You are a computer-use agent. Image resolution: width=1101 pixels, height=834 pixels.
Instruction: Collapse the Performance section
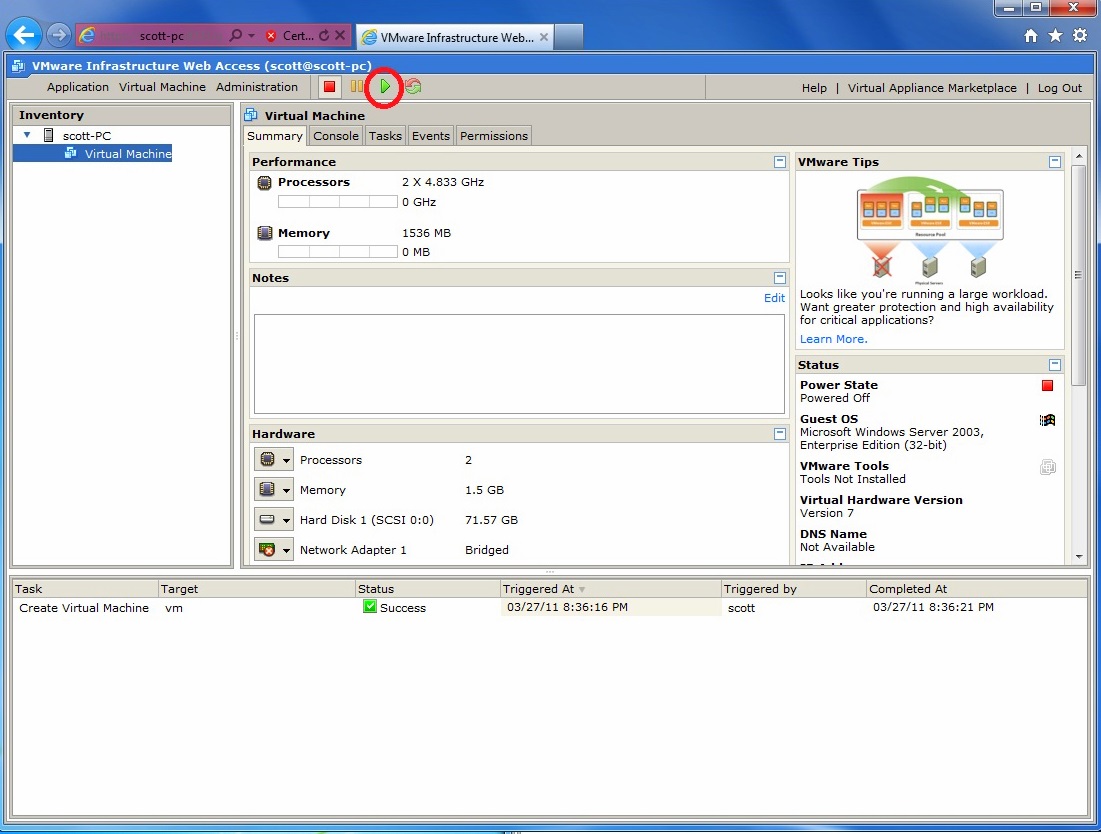pyautogui.click(x=779, y=162)
